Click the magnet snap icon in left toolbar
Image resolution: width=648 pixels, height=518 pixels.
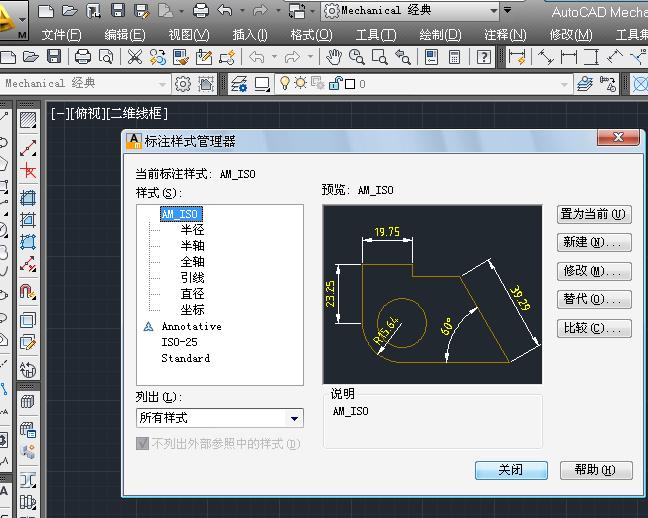coord(28,292)
